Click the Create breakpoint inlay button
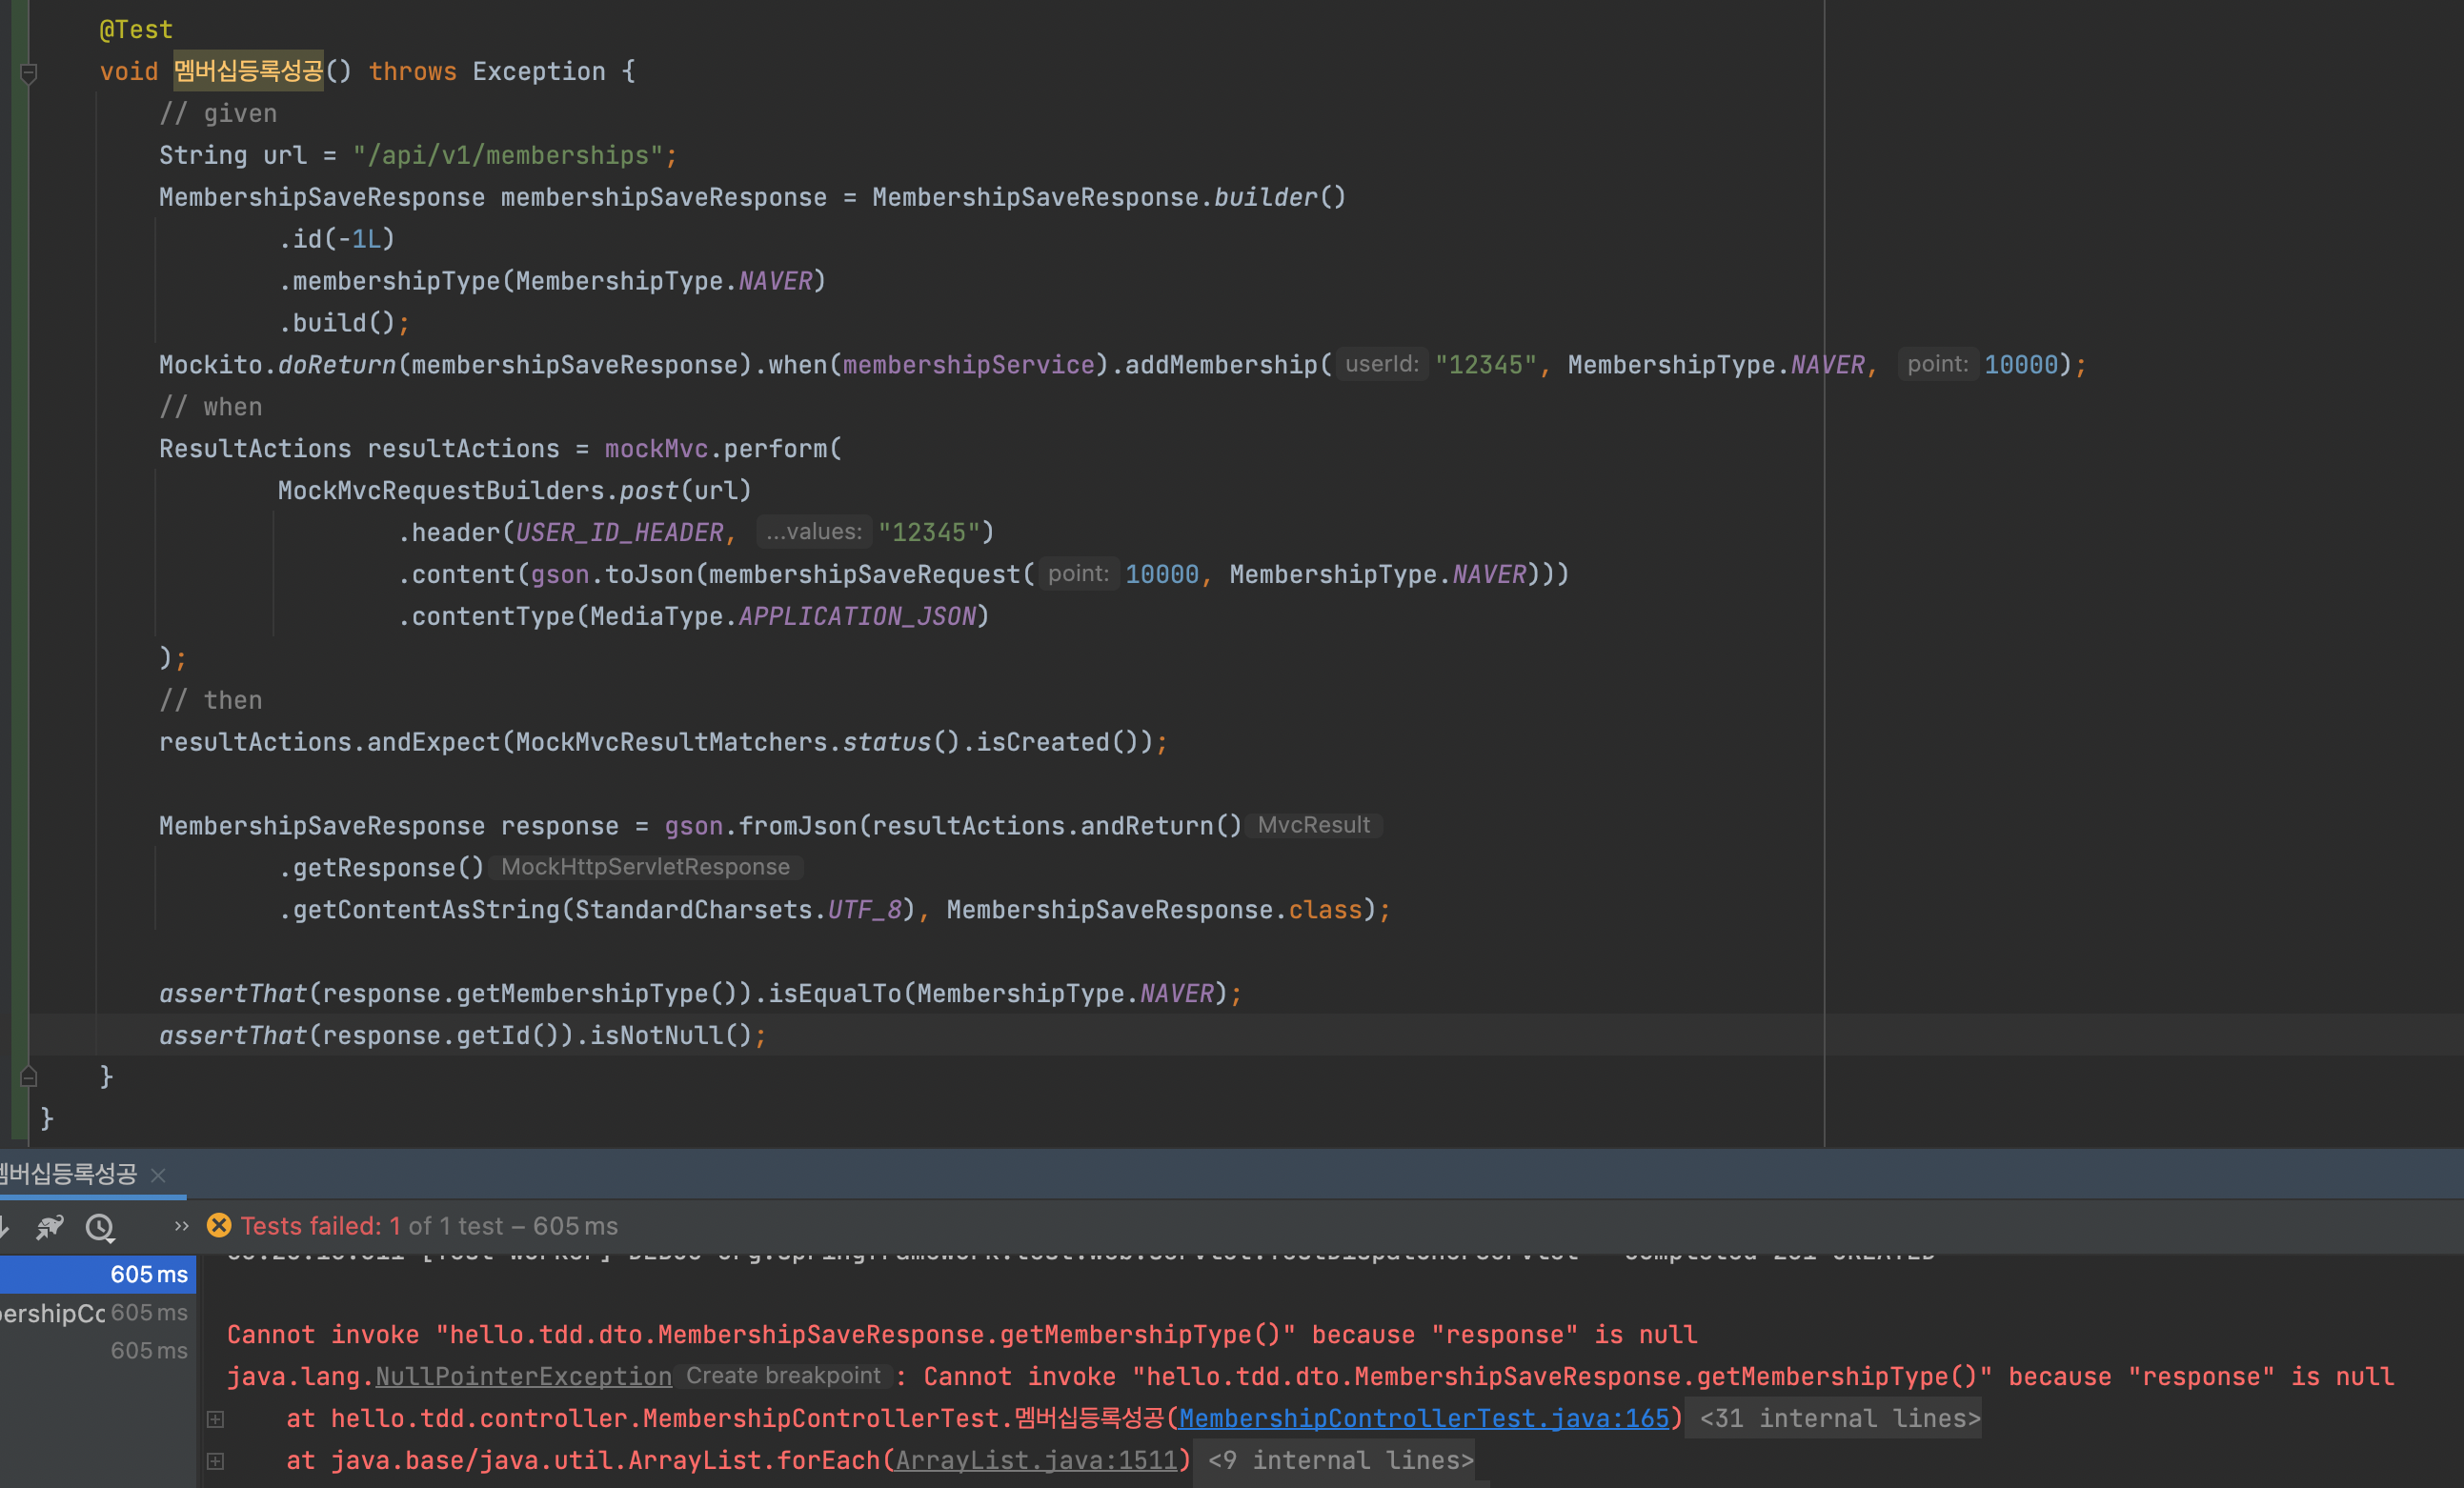Screen dimensions: 2464x1488 pyautogui.click(x=783, y=1376)
